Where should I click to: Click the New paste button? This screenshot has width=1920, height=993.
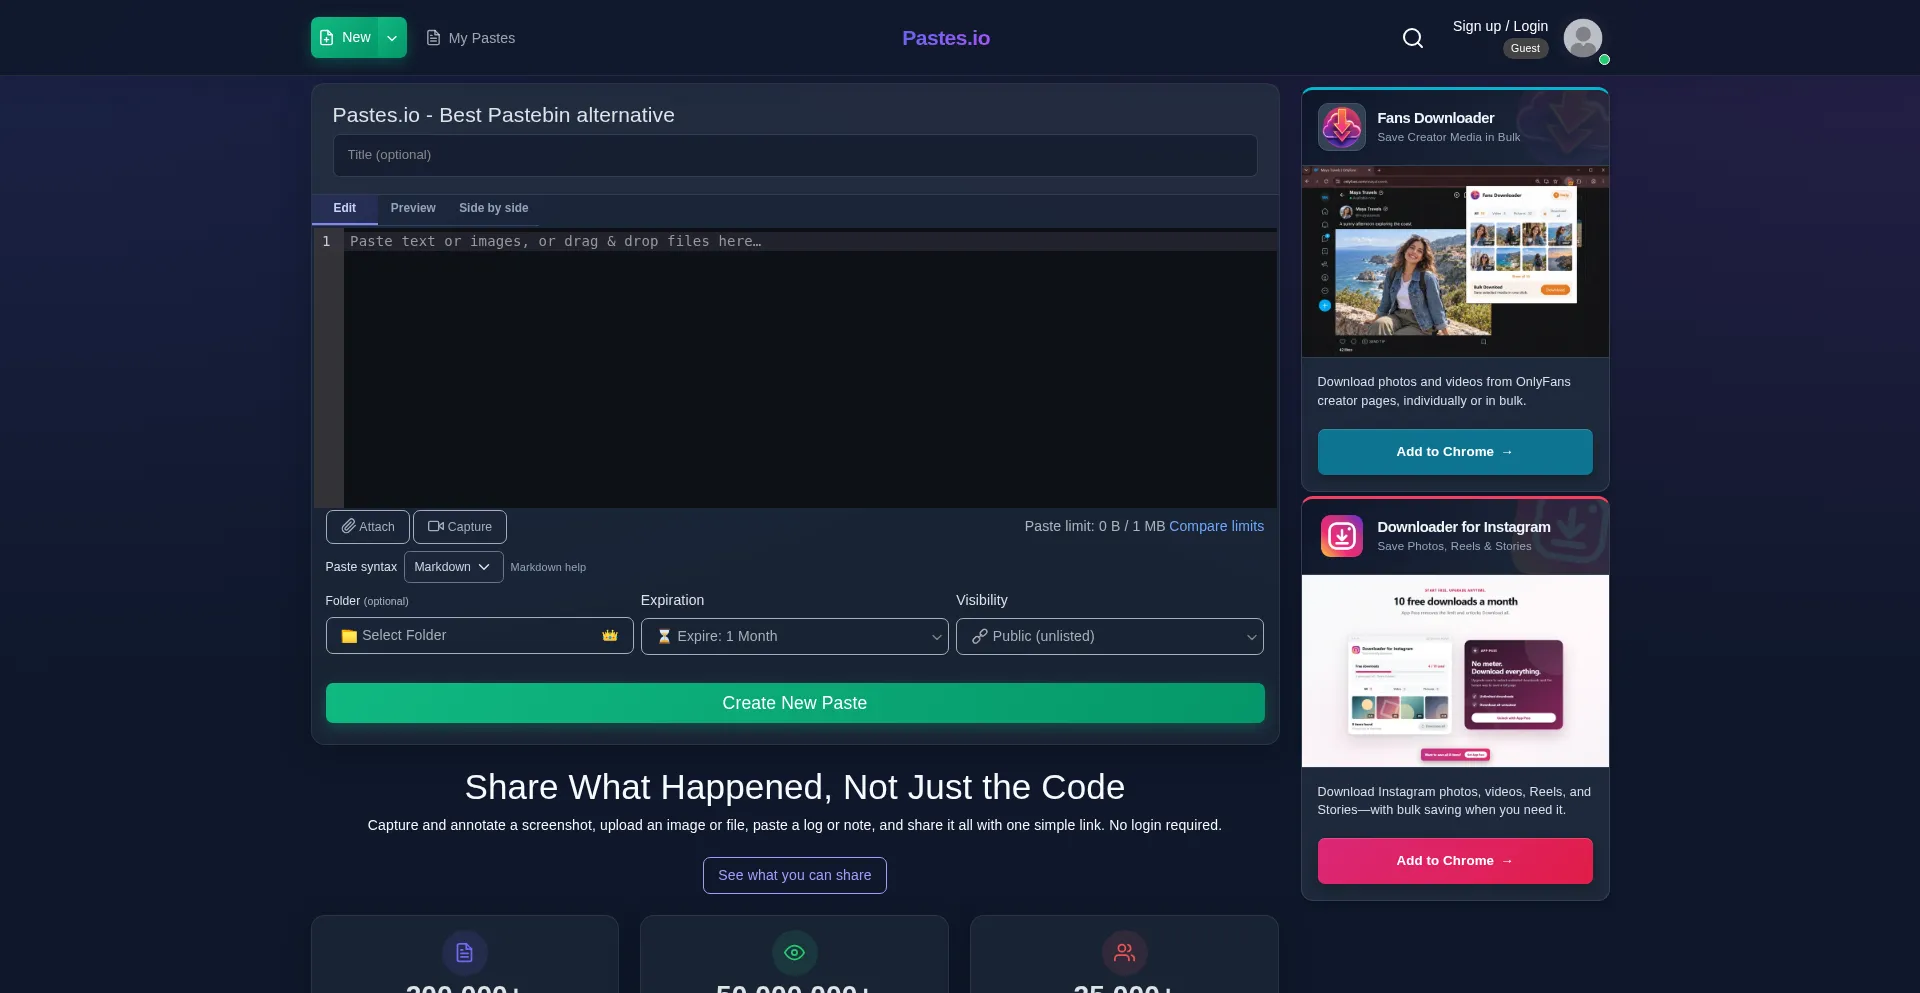pos(345,38)
